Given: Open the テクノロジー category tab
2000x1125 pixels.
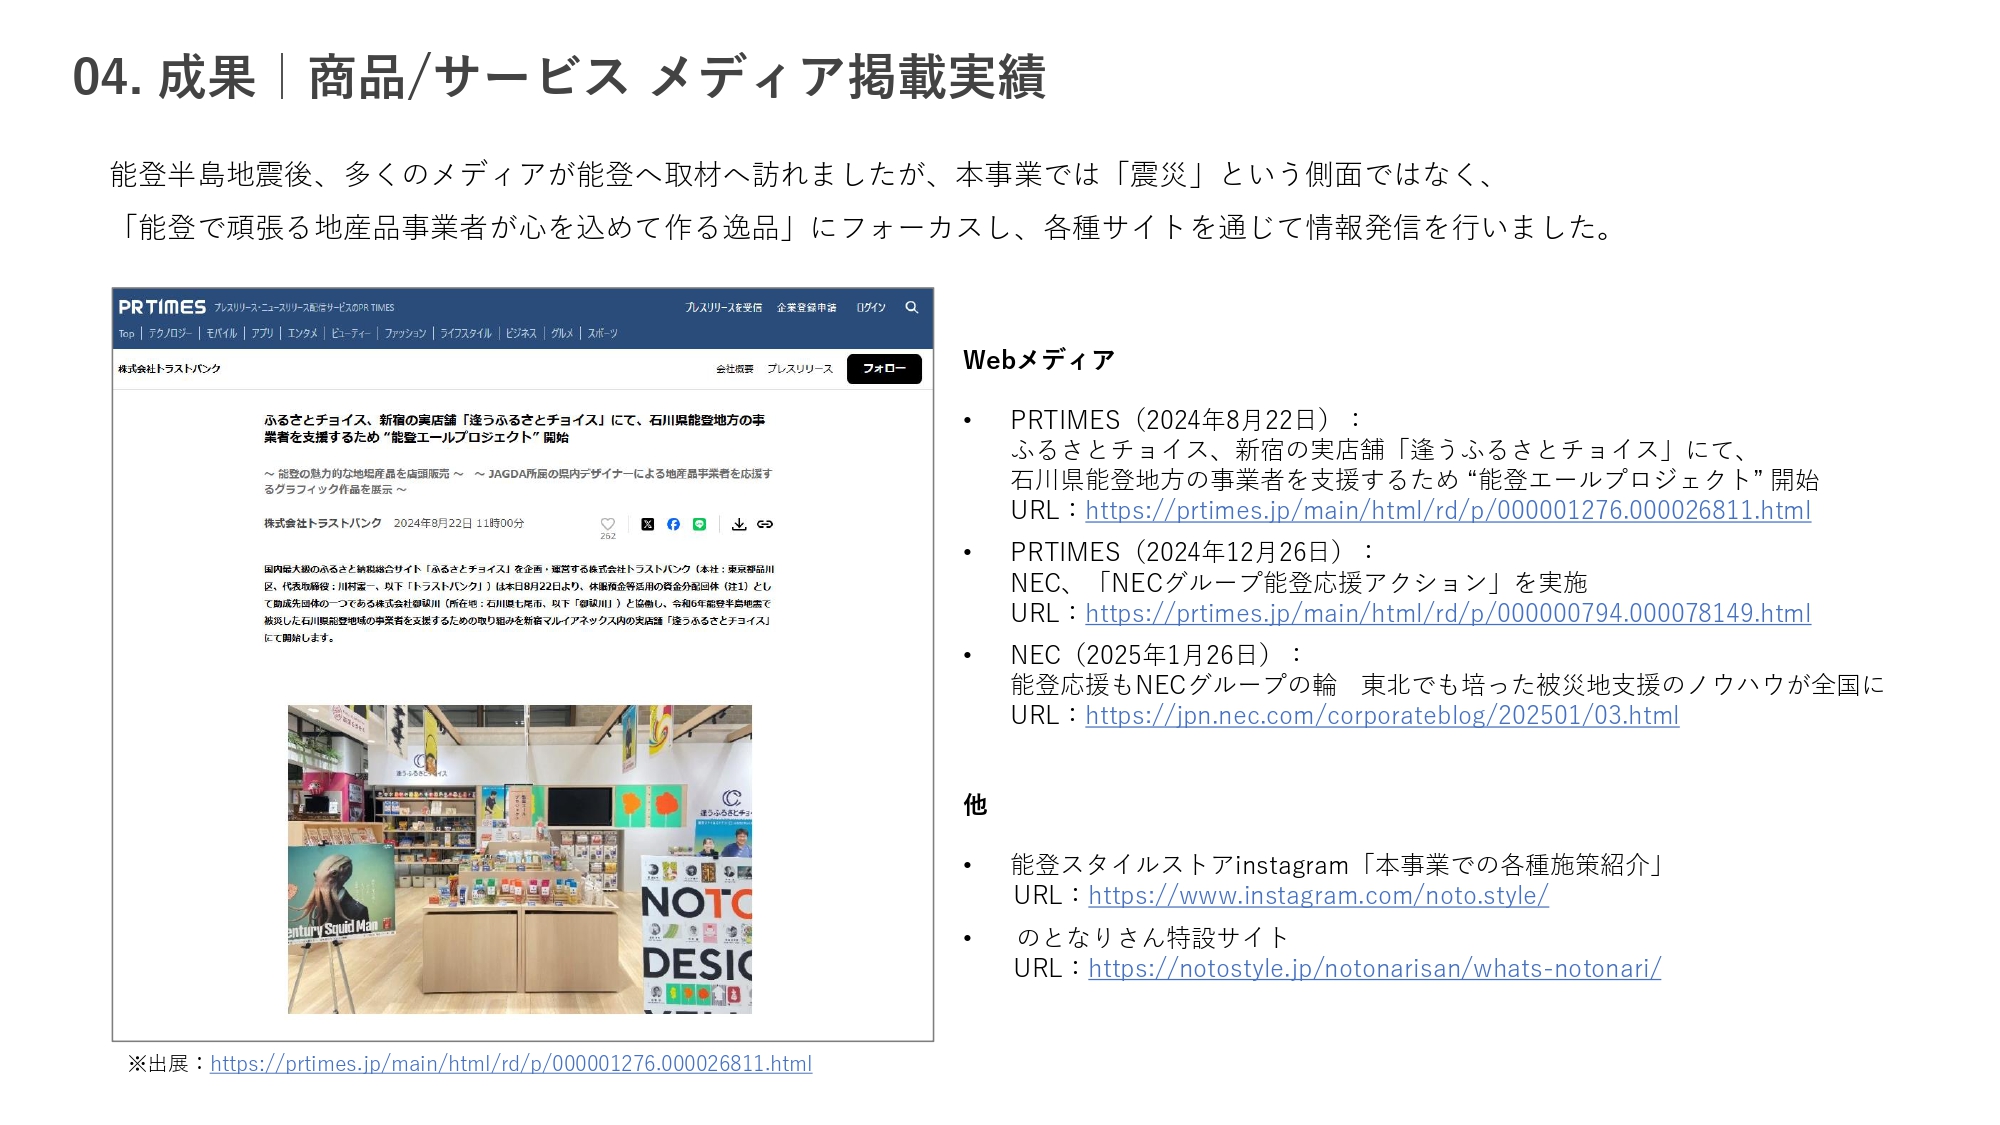Looking at the screenshot, I should point(170,333).
